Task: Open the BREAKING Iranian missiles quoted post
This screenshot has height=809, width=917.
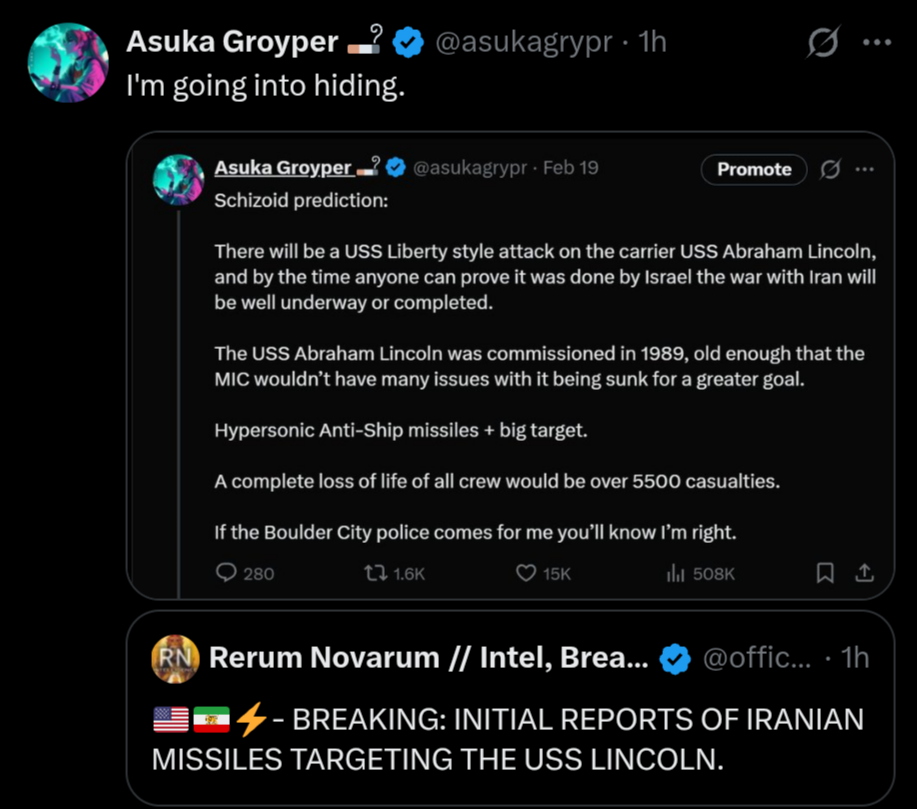Action: tap(510, 740)
